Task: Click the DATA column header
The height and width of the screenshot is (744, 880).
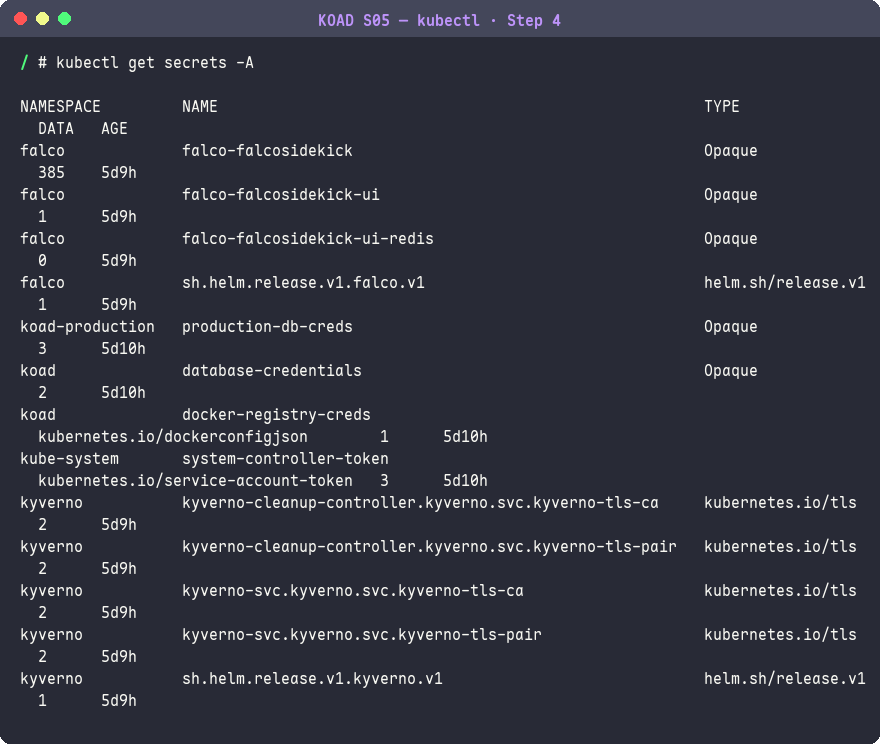Action: tap(56, 128)
